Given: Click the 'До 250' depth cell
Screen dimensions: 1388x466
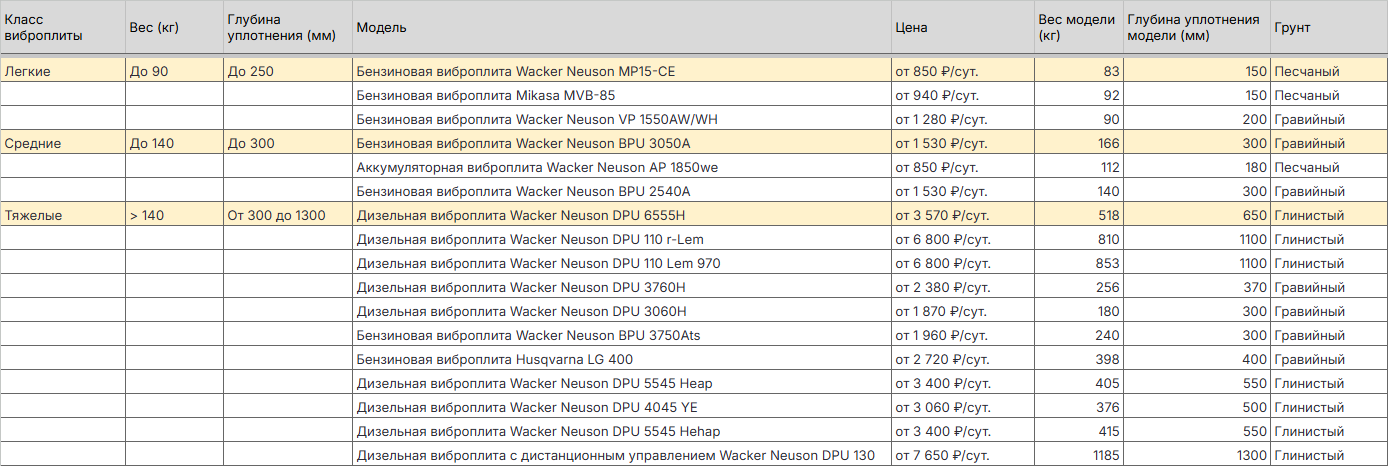Looking at the screenshot, I should (x=288, y=72).
